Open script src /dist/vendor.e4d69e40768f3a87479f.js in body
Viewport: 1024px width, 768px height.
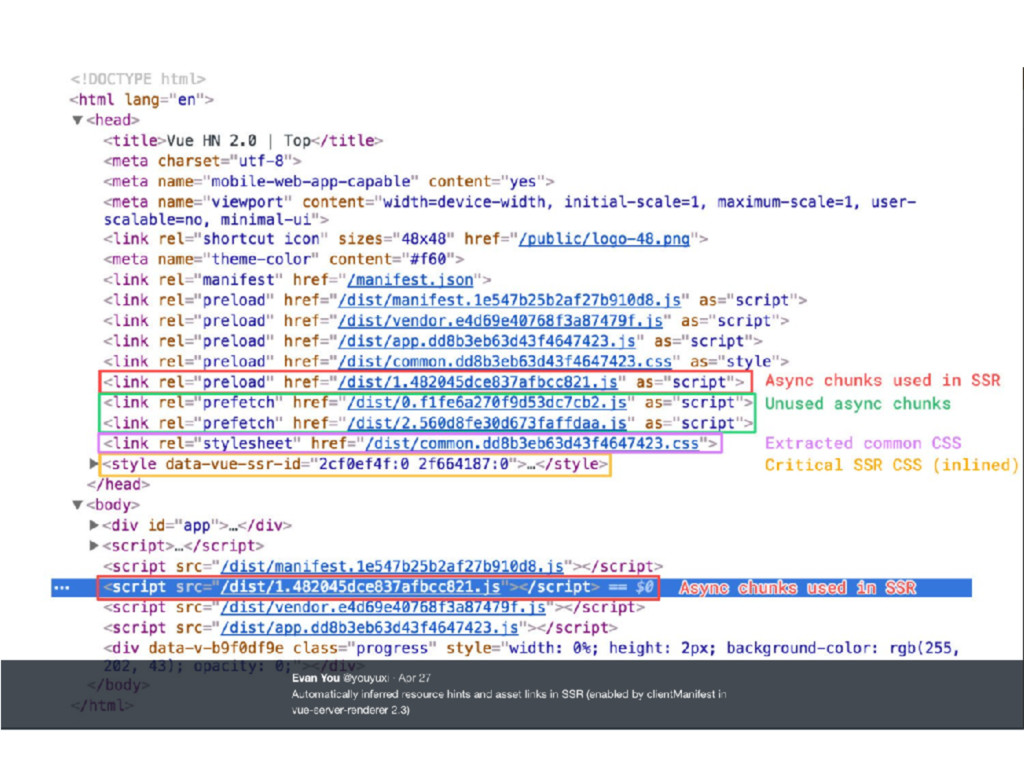383,607
